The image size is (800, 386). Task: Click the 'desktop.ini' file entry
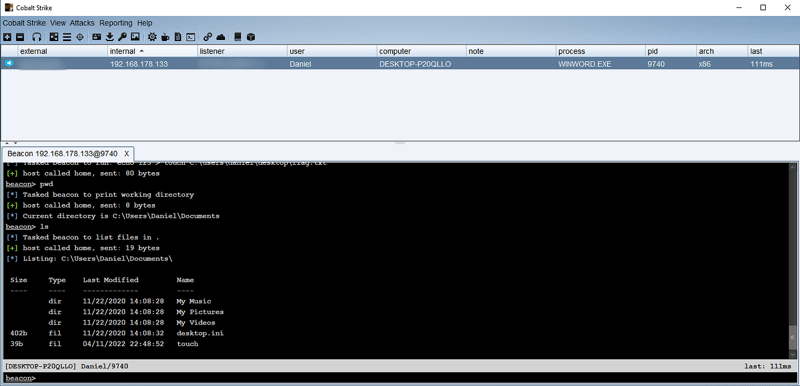click(x=200, y=333)
